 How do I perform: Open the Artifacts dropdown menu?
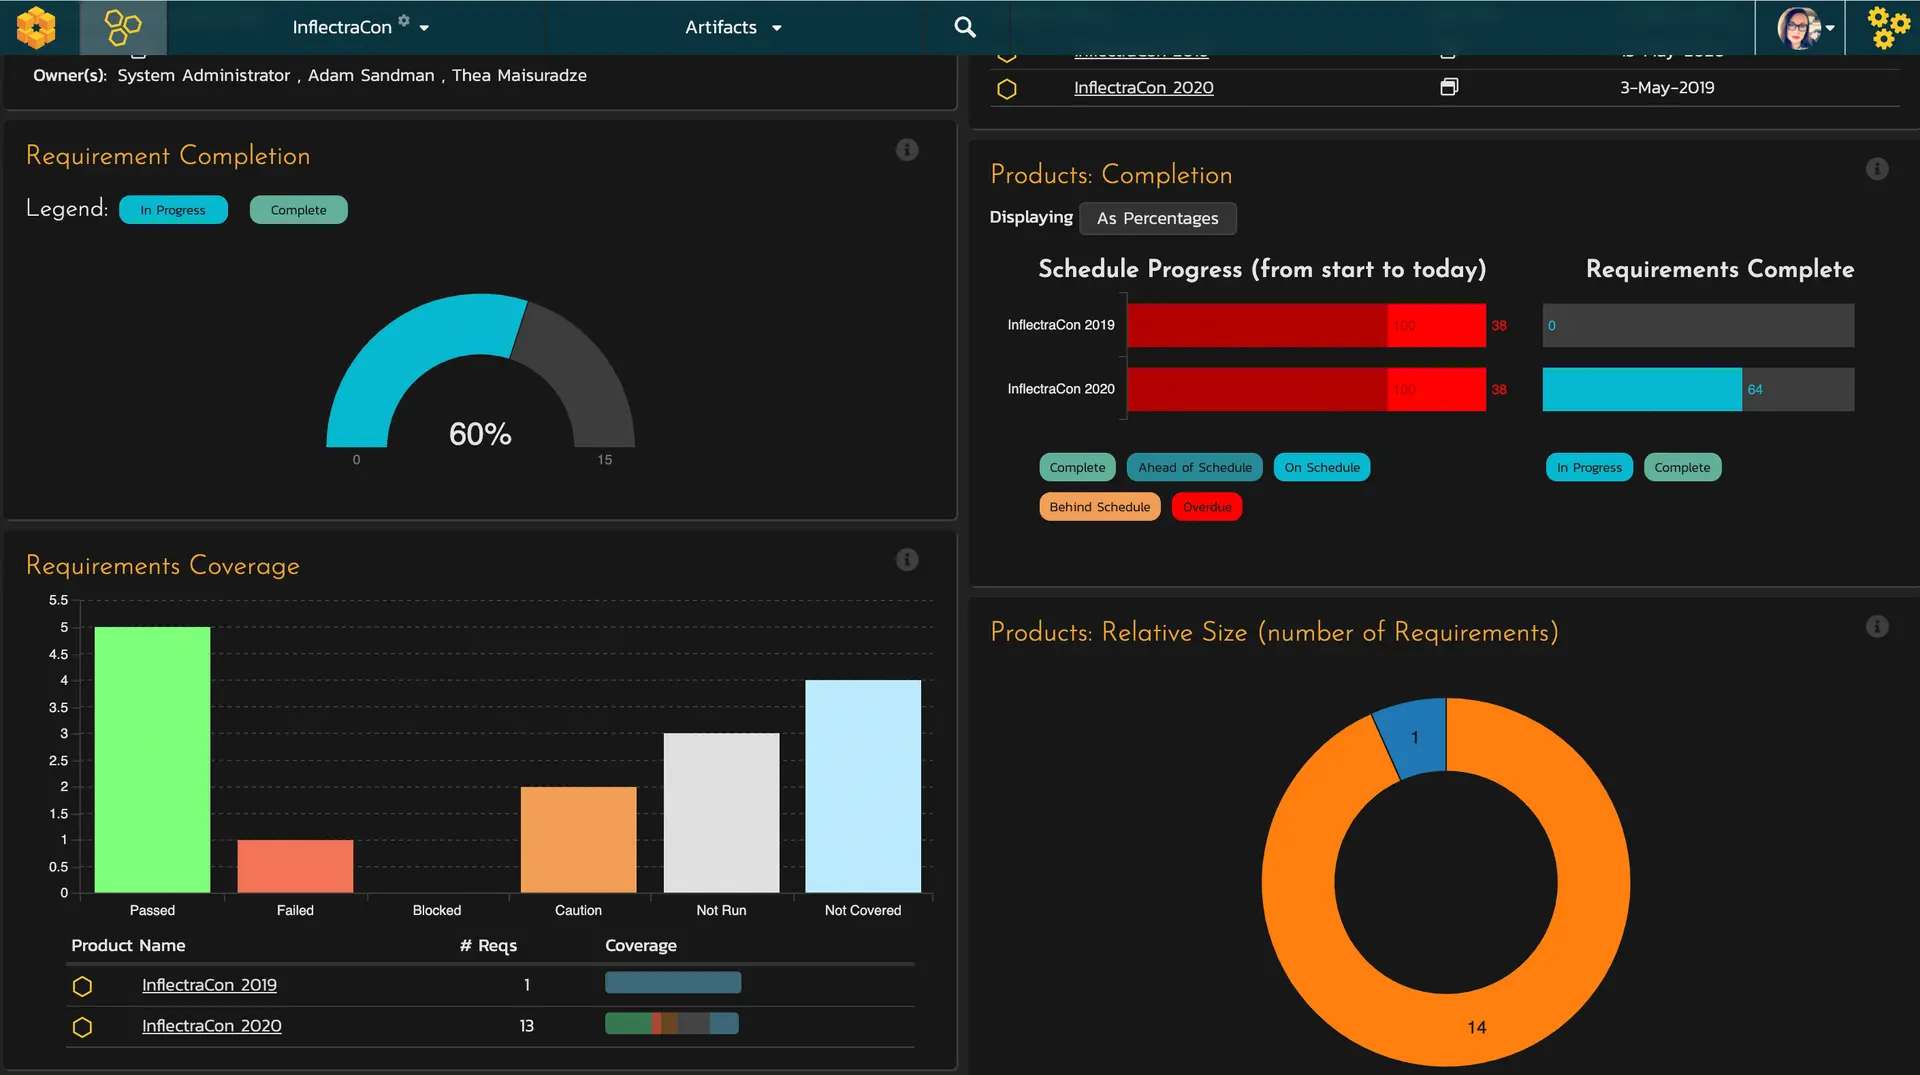pyautogui.click(x=732, y=27)
